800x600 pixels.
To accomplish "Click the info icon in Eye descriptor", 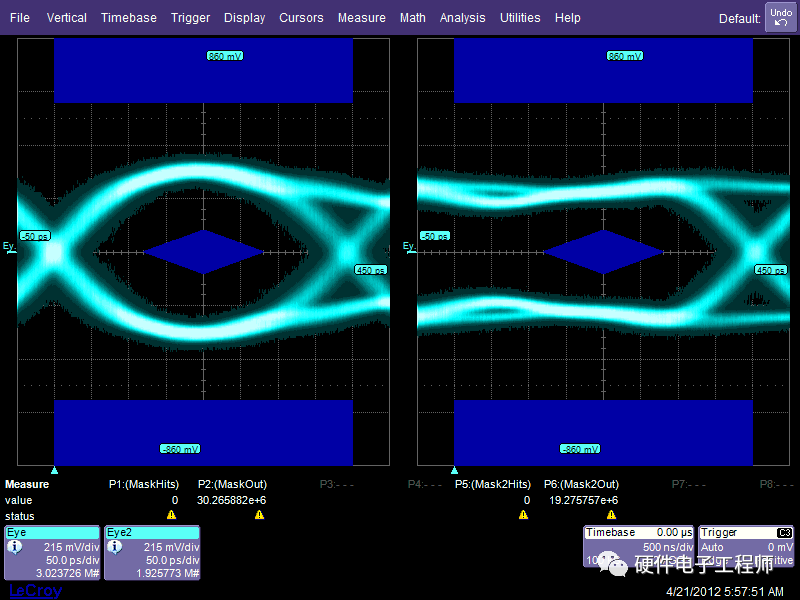I will point(15,547).
